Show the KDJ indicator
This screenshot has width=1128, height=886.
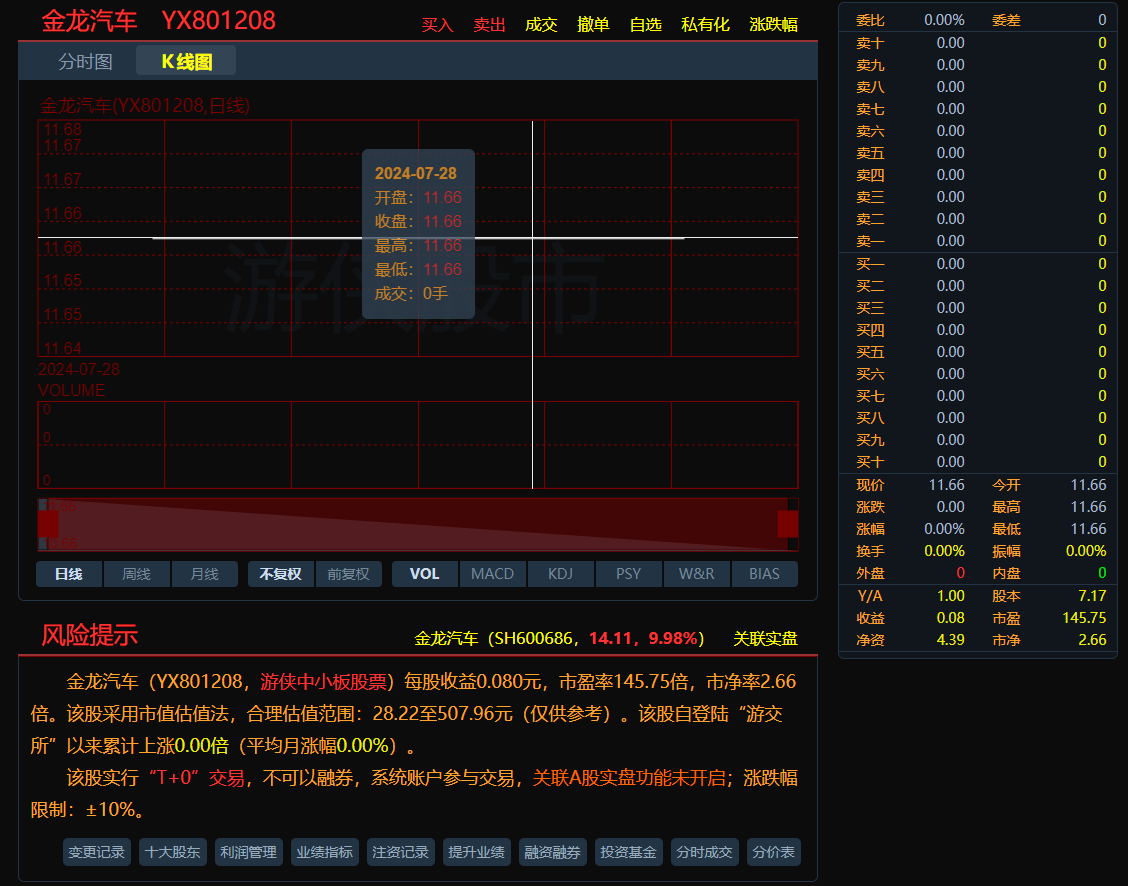tap(560, 574)
